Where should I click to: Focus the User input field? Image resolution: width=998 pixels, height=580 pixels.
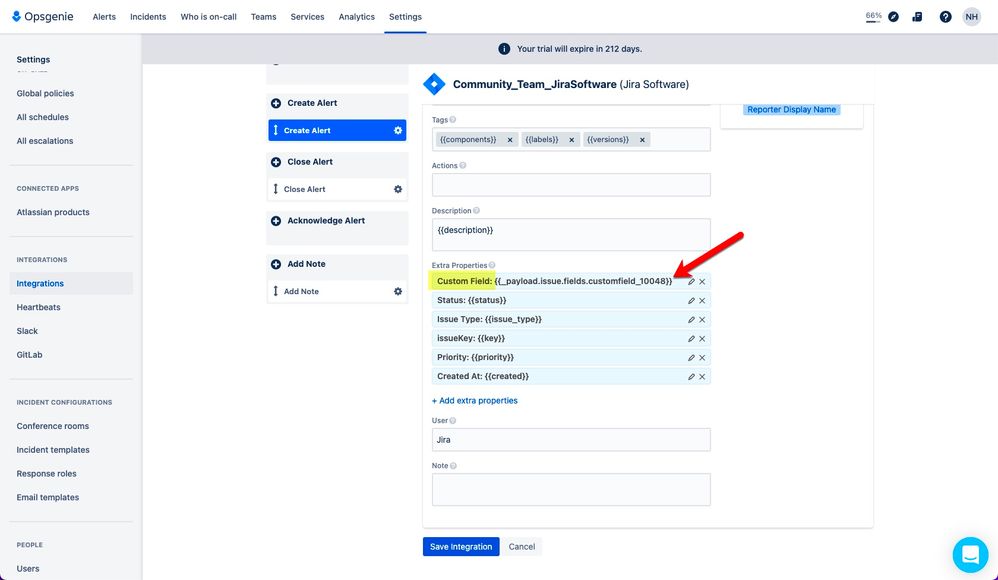(x=571, y=440)
